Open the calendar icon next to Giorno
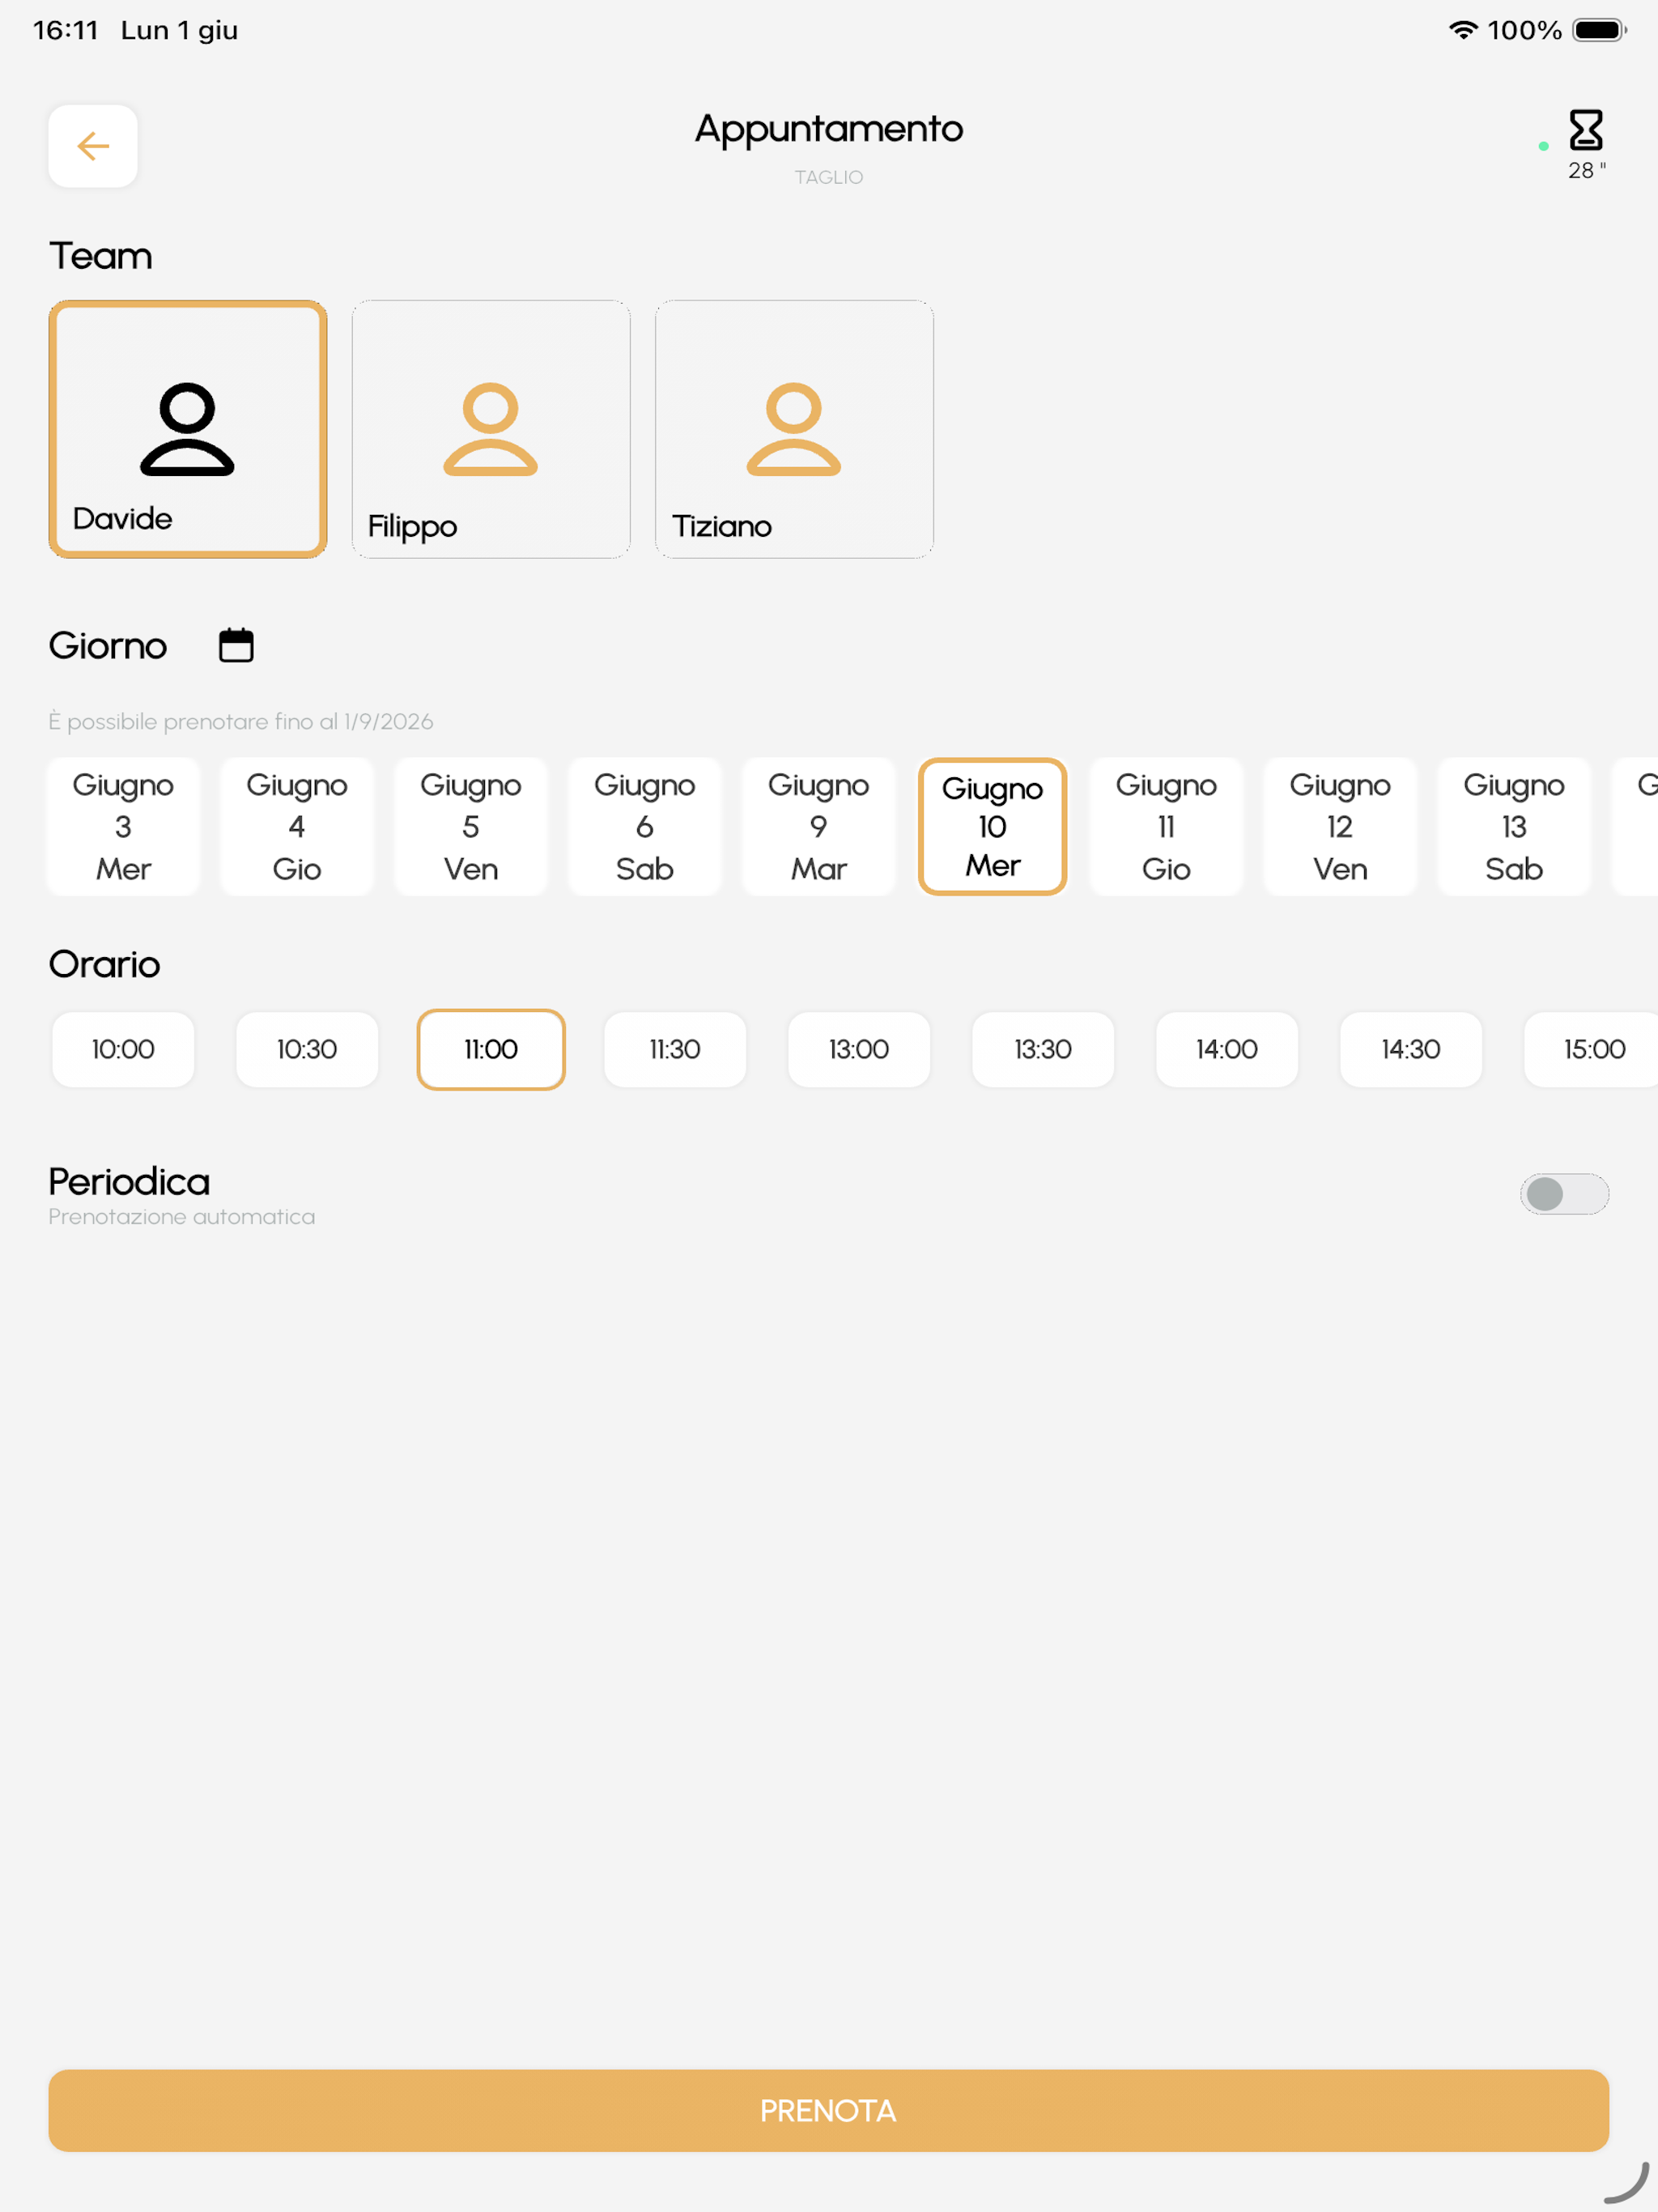The height and width of the screenshot is (2212, 1658). pos(236,645)
